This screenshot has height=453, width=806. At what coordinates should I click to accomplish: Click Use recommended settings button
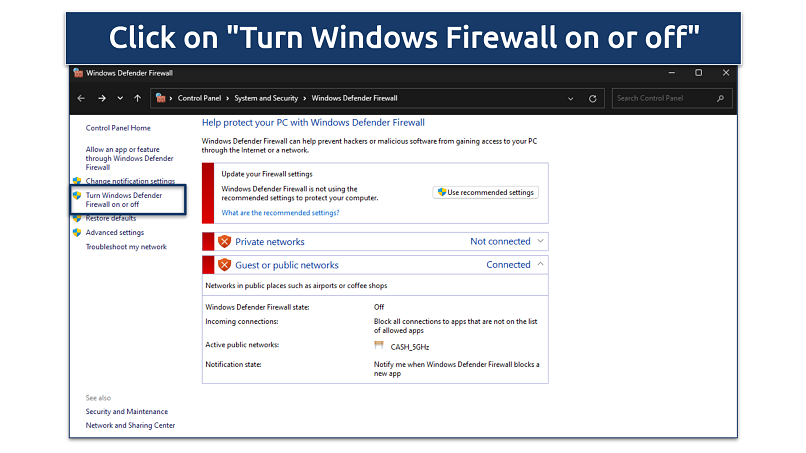click(x=485, y=192)
